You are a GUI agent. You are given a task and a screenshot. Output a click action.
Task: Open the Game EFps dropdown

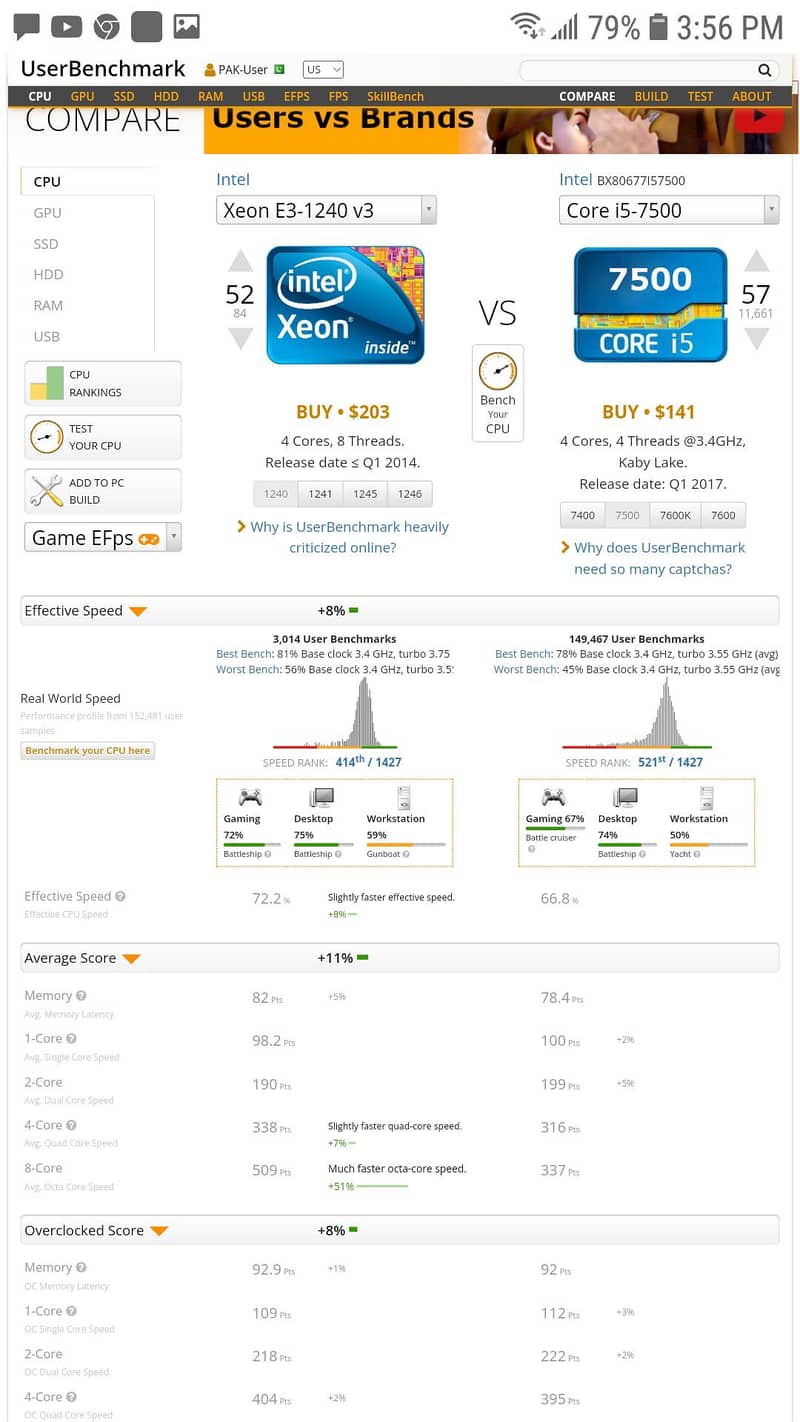pos(103,537)
